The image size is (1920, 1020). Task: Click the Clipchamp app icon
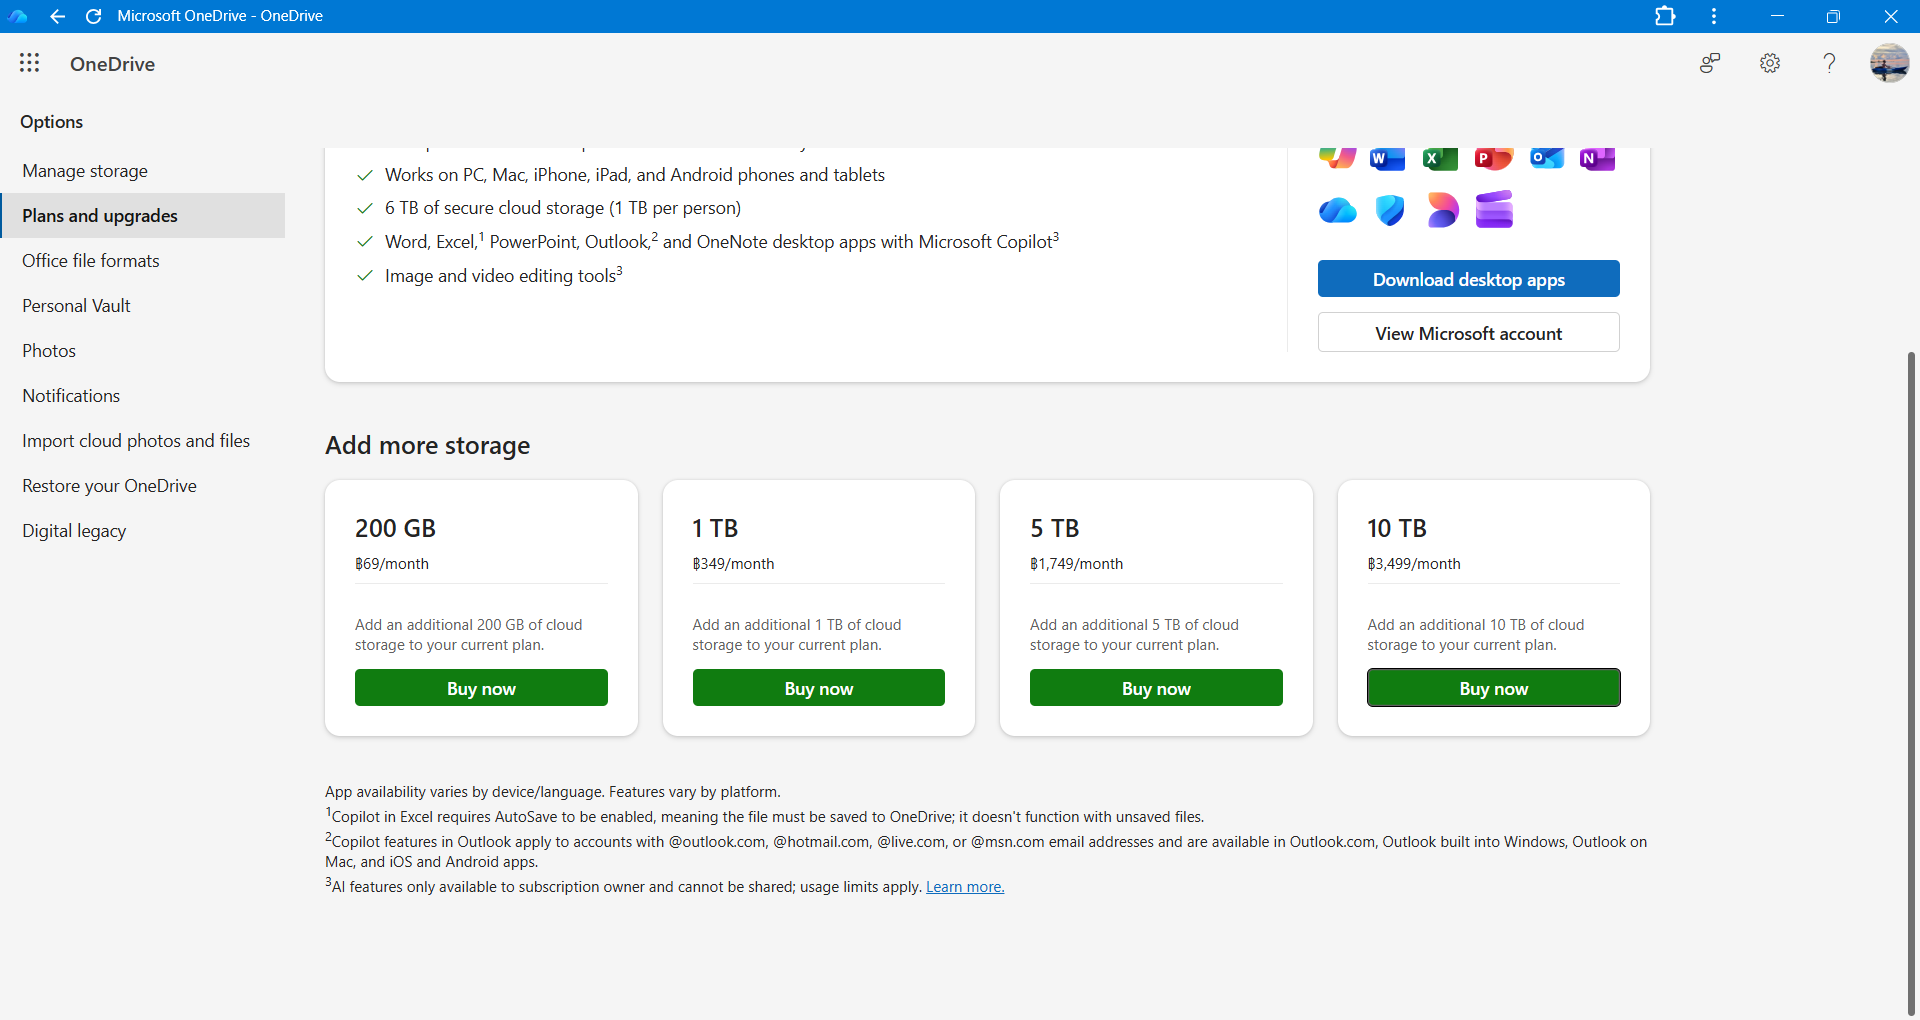click(x=1494, y=210)
